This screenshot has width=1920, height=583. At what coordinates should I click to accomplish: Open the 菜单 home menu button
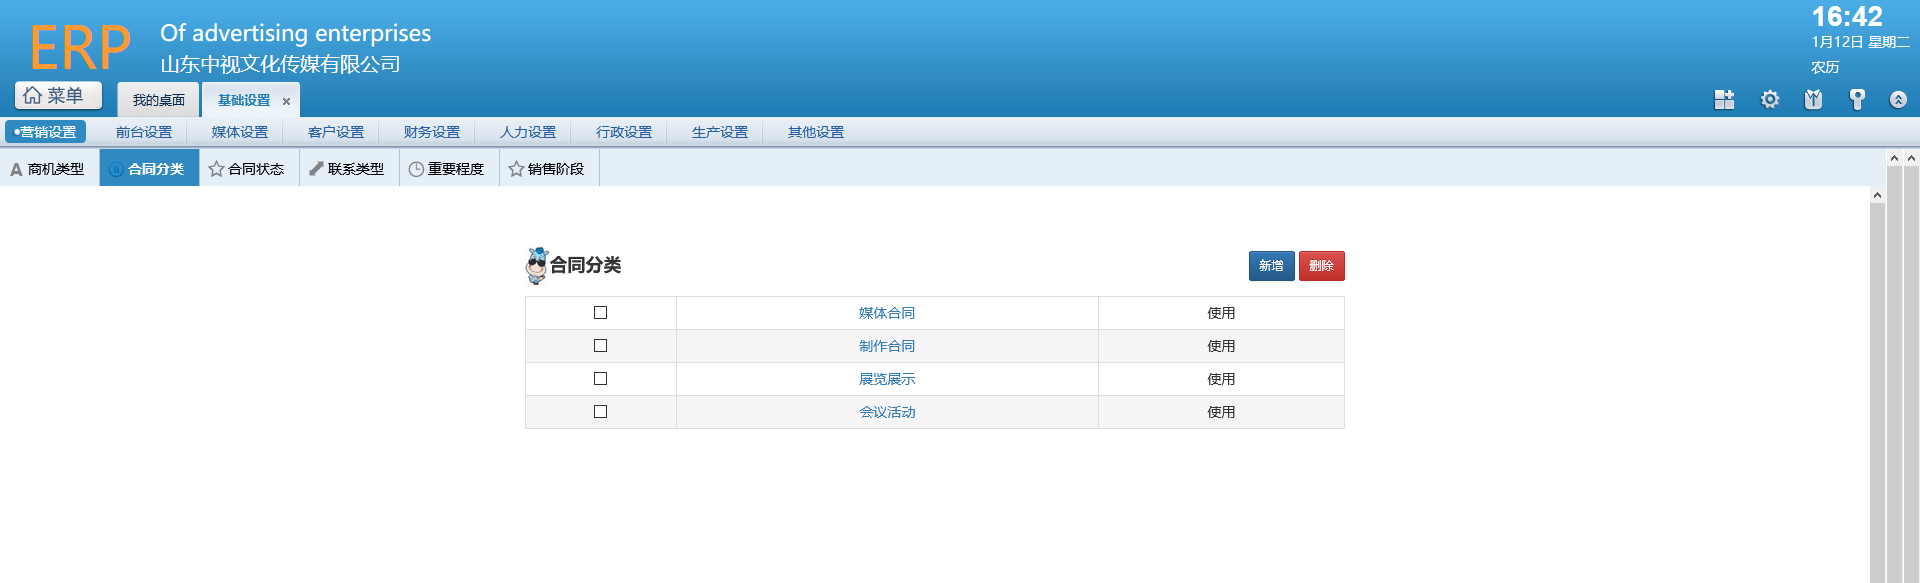(58, 95)
